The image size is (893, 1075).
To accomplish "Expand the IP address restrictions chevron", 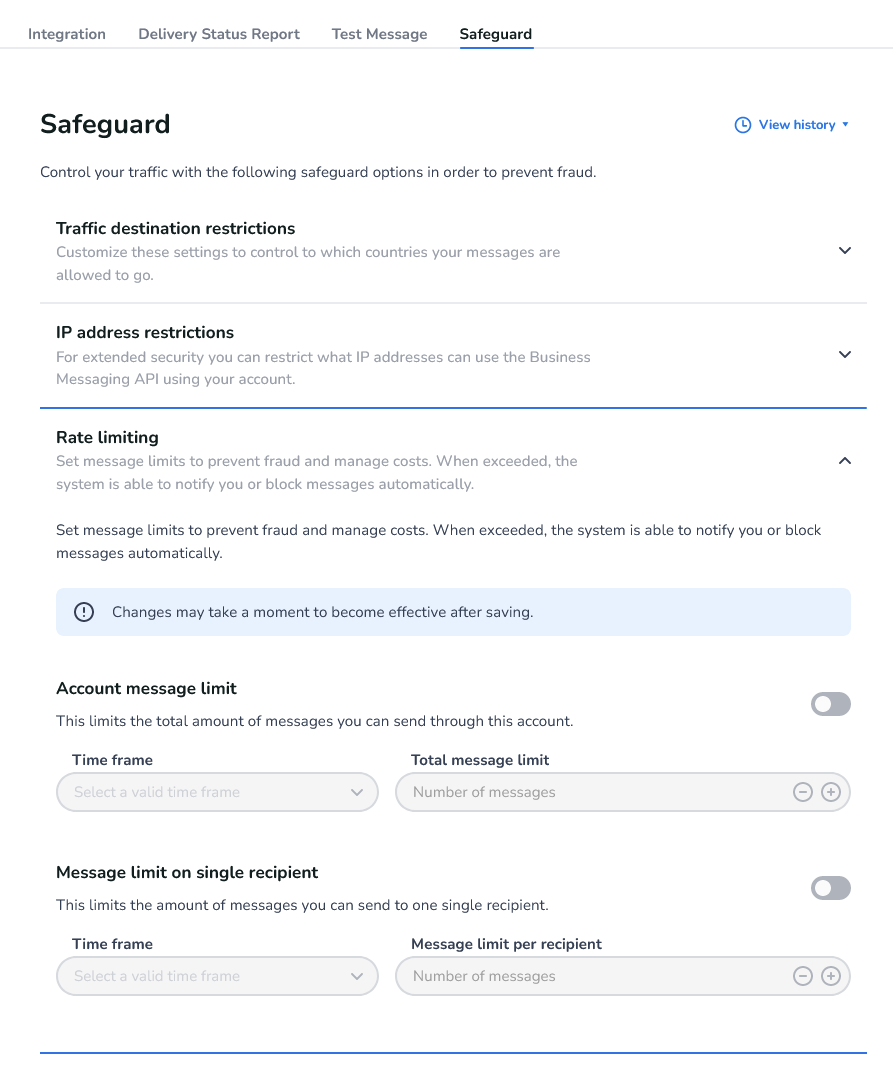I will (x=845, y=355).
